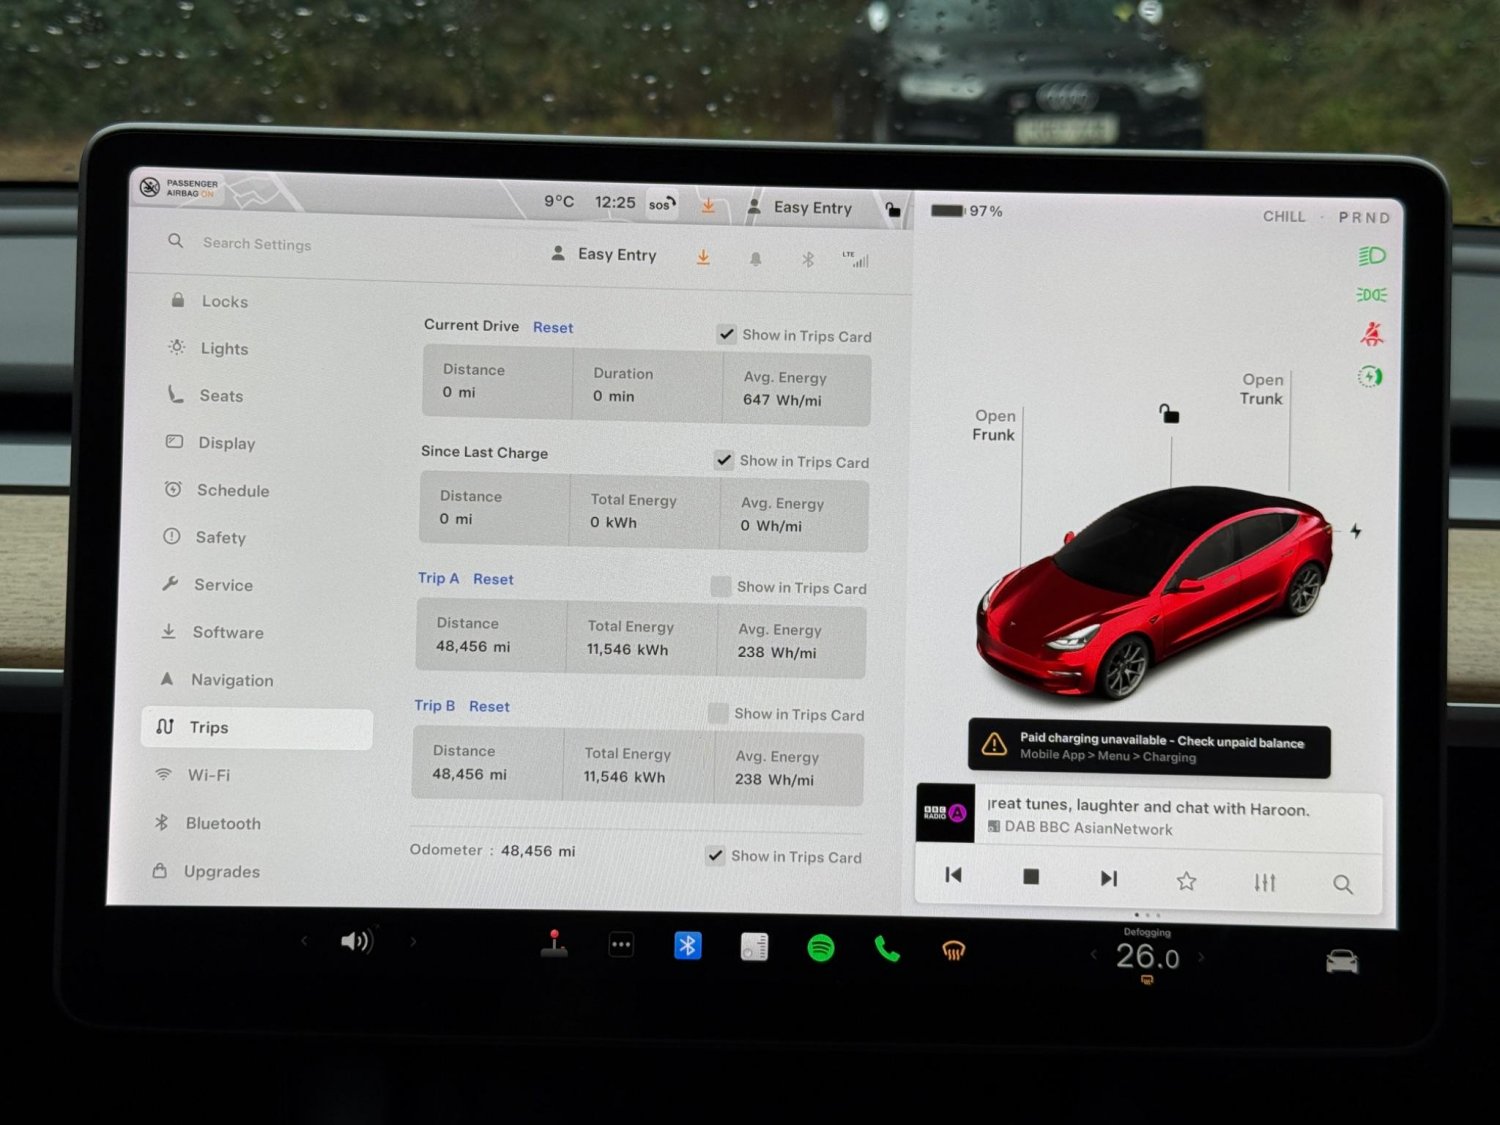Image resolution: width=1500 pixels, height=1125 pixels.
Task: Tap the Bluetooth icon in settings header
Action: [808, 260]
